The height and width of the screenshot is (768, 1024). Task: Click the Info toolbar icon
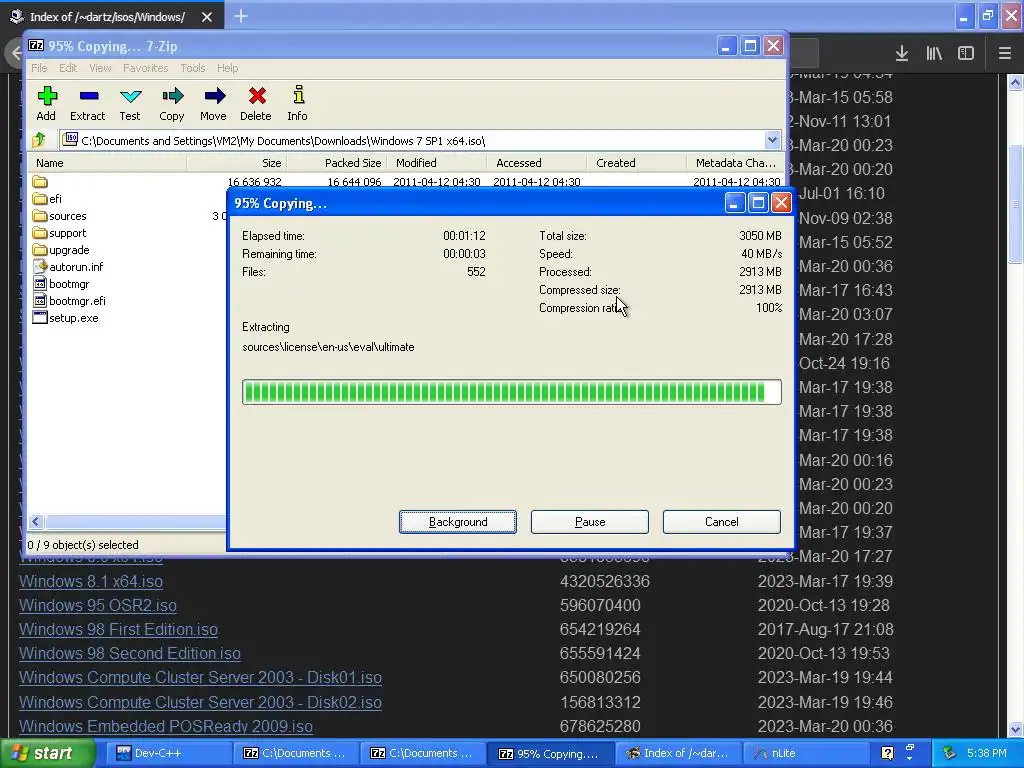coord(298,103)
